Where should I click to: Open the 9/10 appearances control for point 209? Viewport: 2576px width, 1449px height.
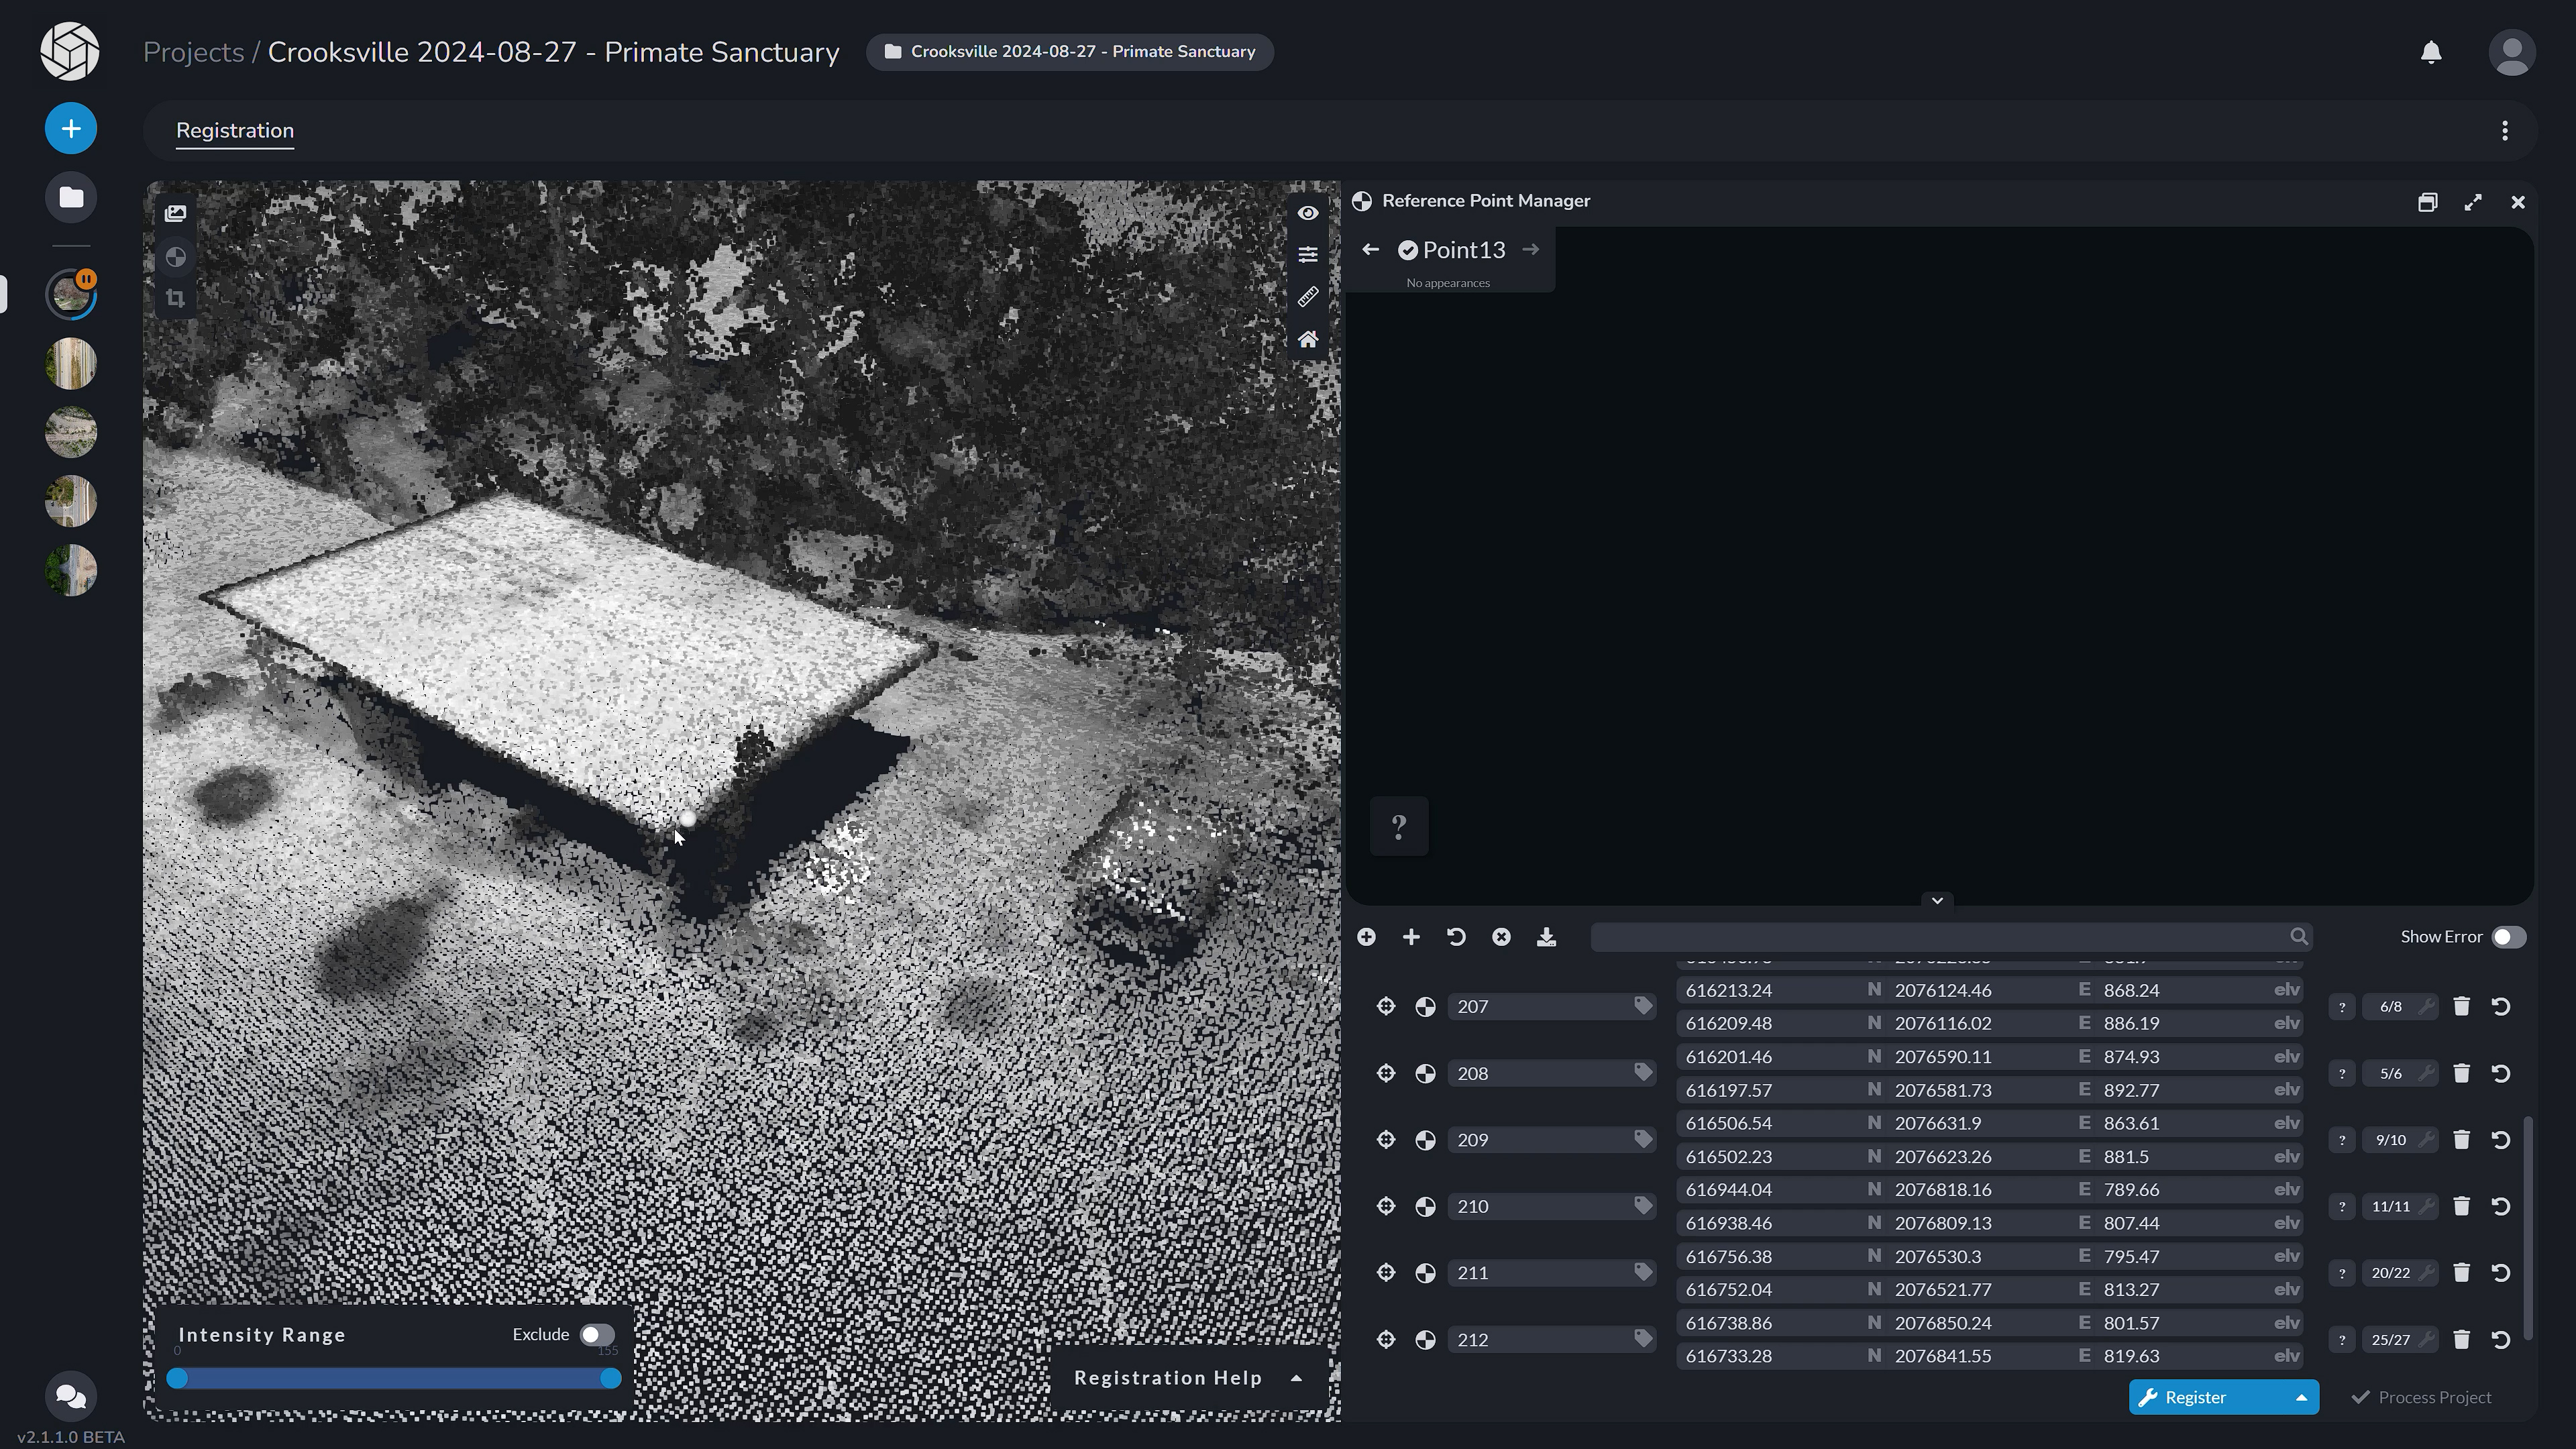[2399, 1140]
